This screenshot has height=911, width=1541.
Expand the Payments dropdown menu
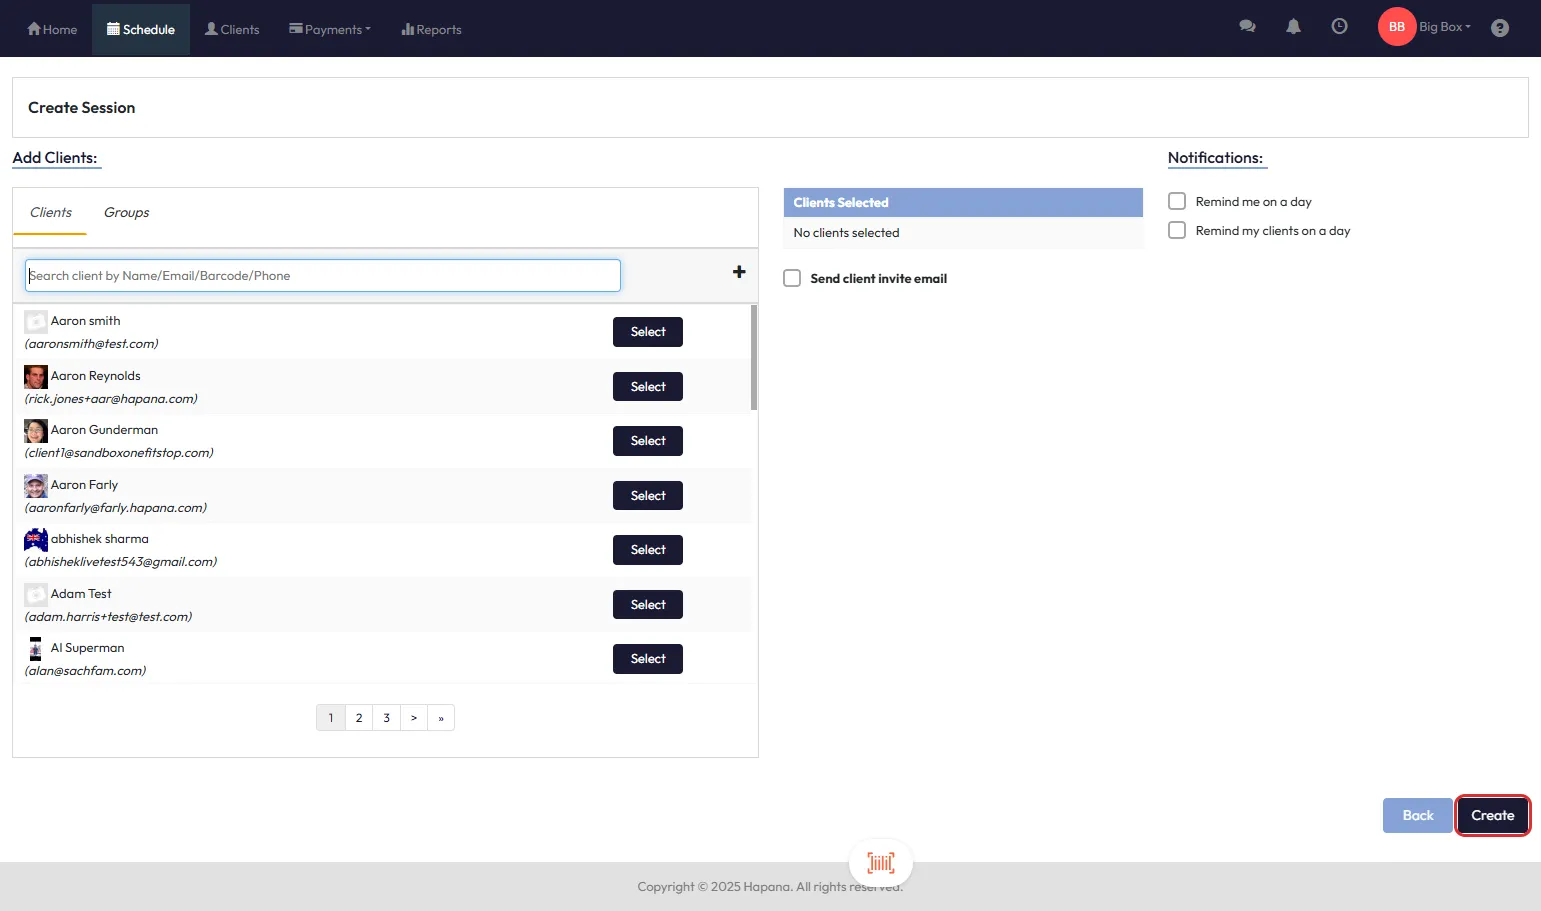pos(330,29)
